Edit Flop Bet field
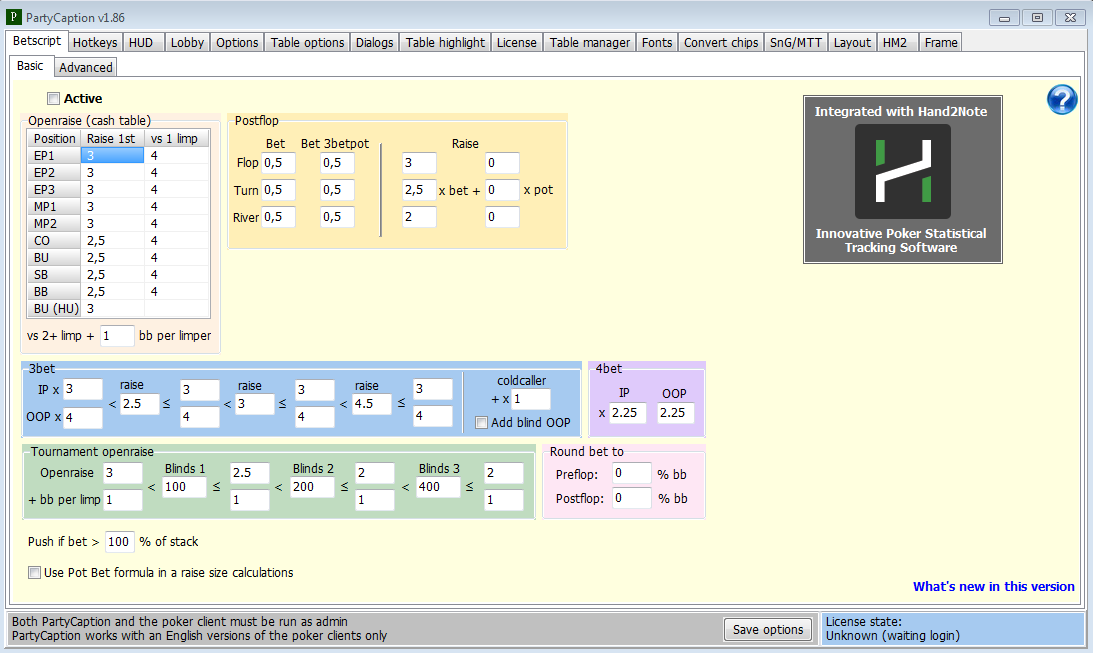Image resolution: width=1093 pixels, height=653 pixels. click(278, 163)
